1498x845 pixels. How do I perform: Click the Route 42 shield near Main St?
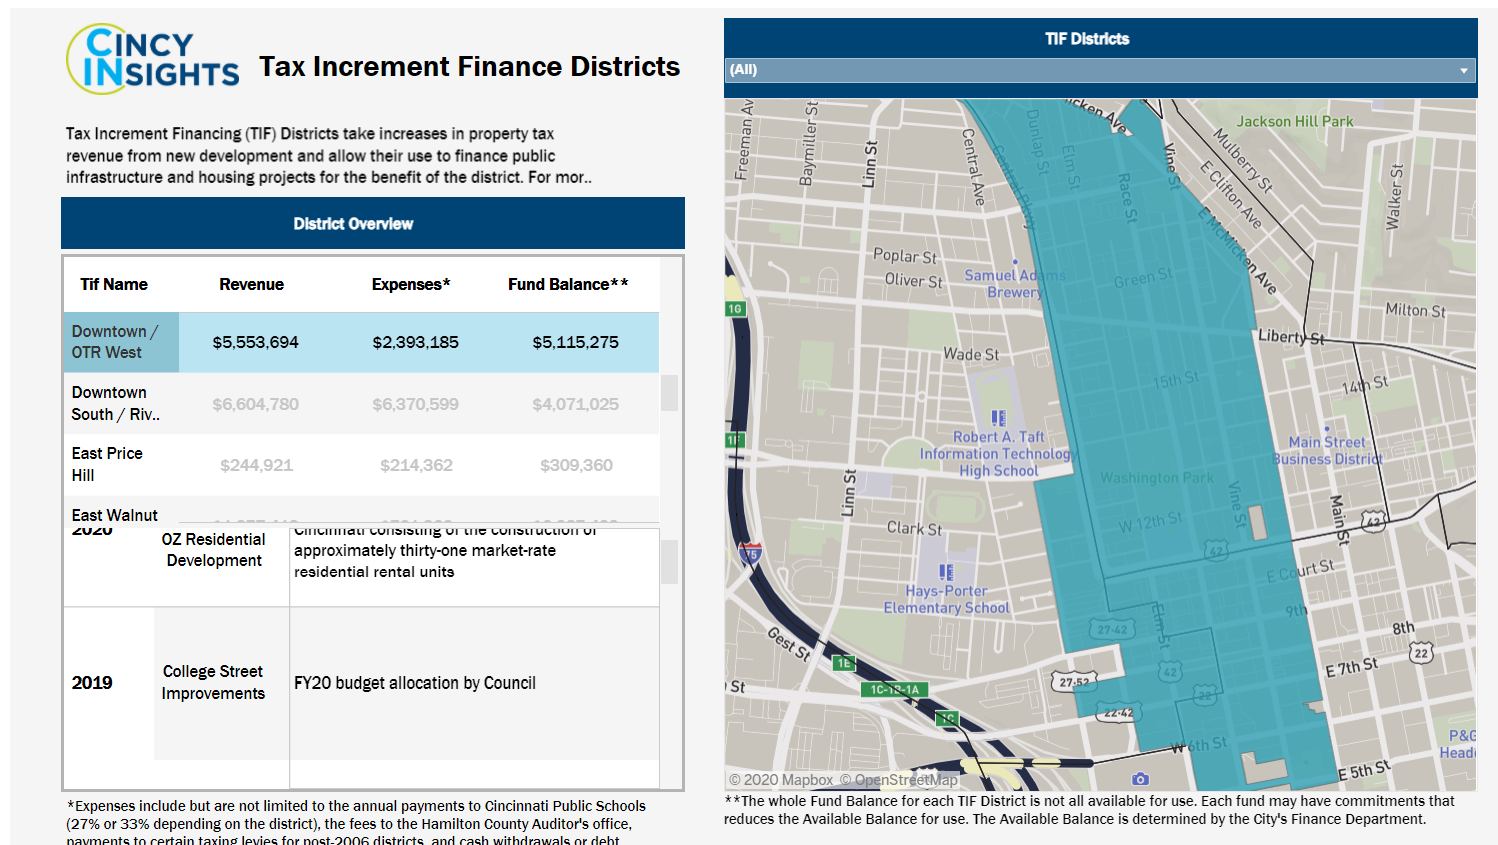click(x=1373, y=522)
